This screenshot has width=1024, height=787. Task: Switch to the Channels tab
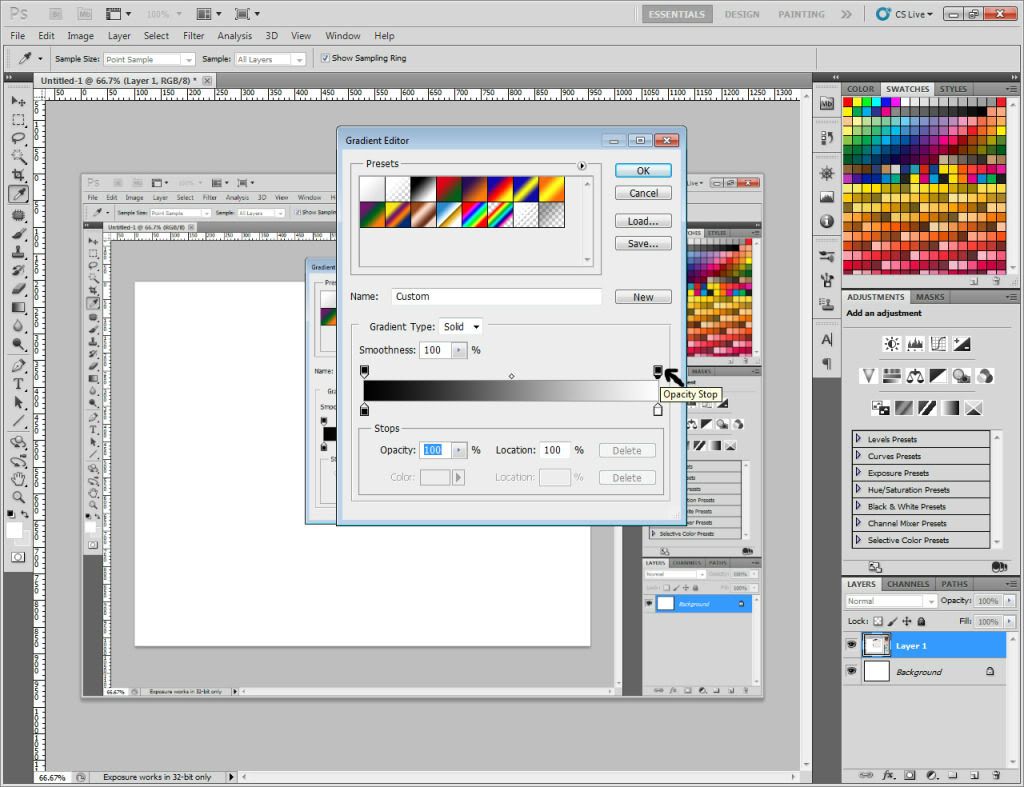pyautogui.click(x=908, y=584)
